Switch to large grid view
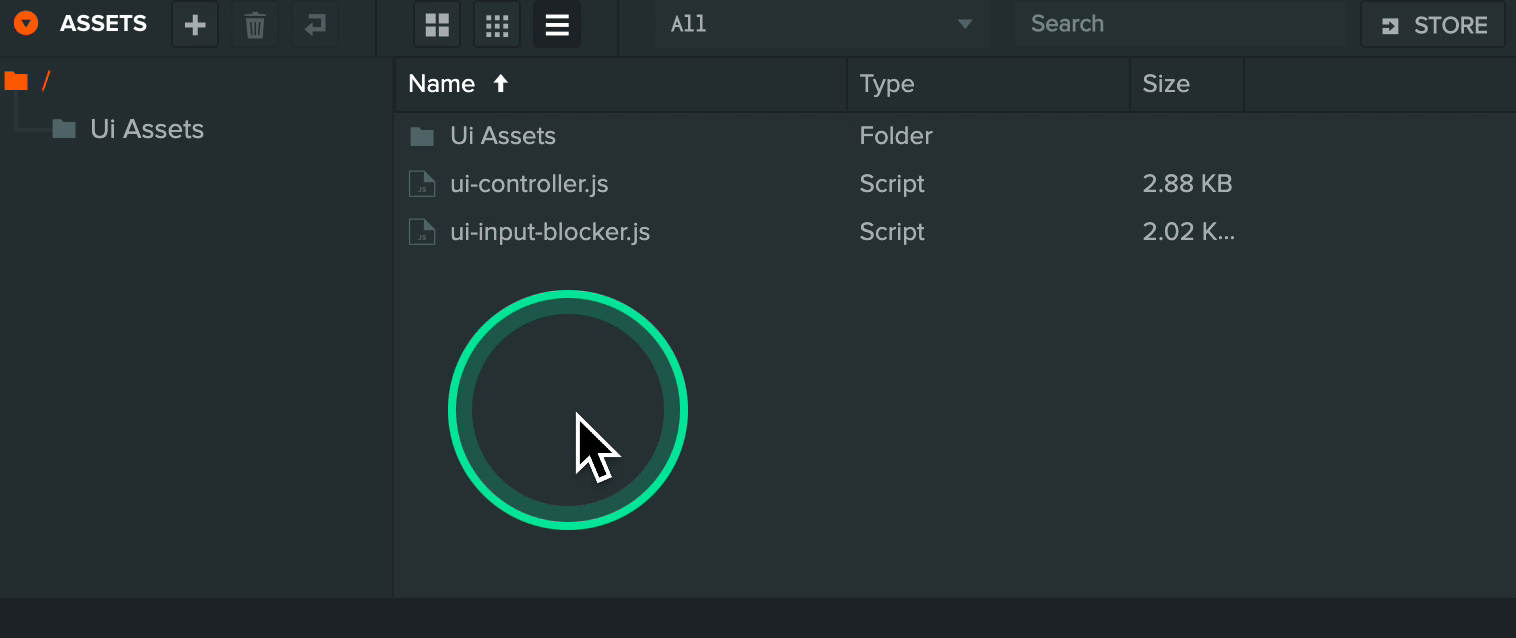1516x638 pixels. tap(437, 25)
